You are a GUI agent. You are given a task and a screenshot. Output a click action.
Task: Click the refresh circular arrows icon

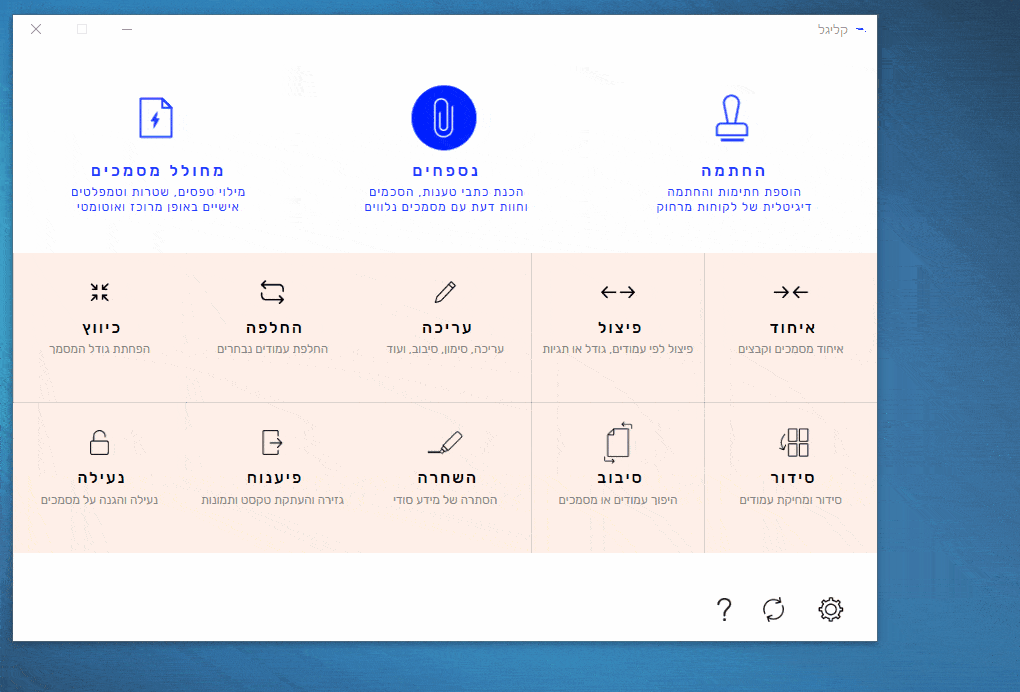tap(774, 609)
